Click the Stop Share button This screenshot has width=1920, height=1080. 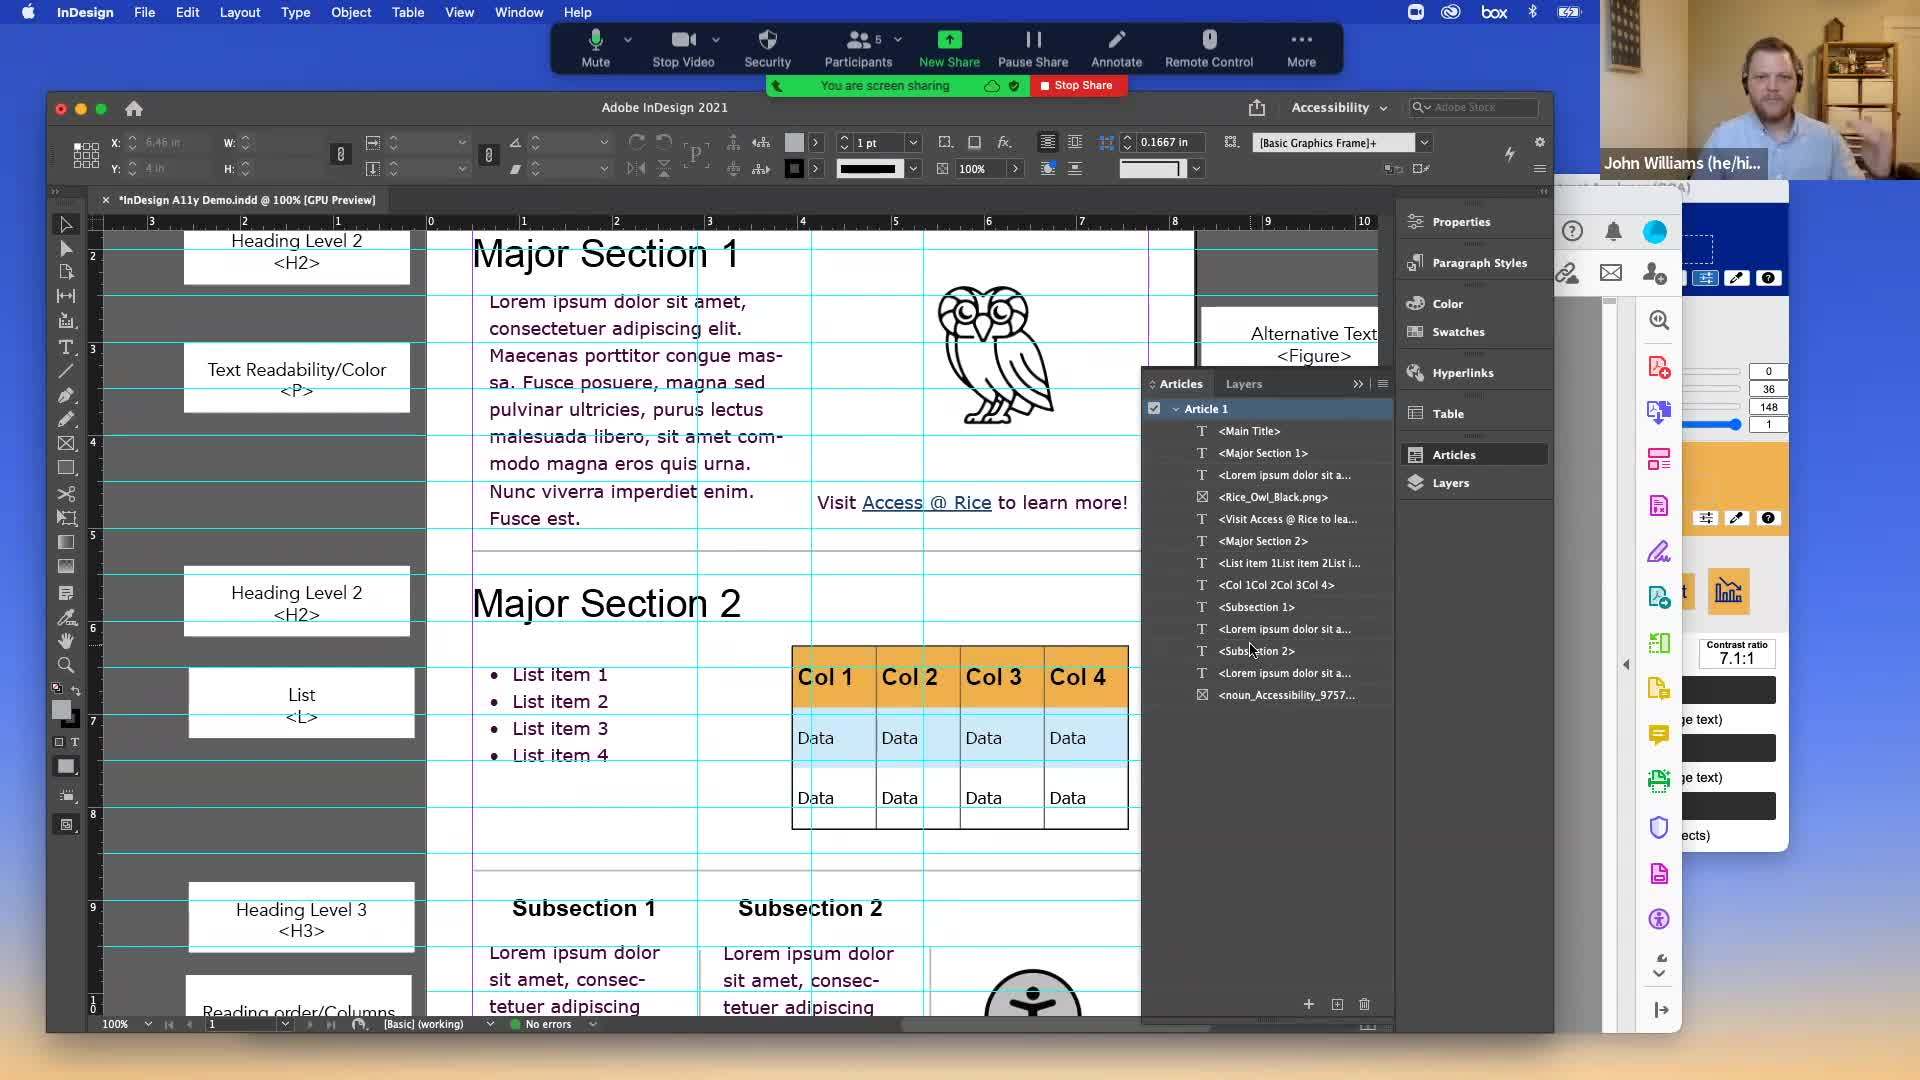(x=1077, y=86)
